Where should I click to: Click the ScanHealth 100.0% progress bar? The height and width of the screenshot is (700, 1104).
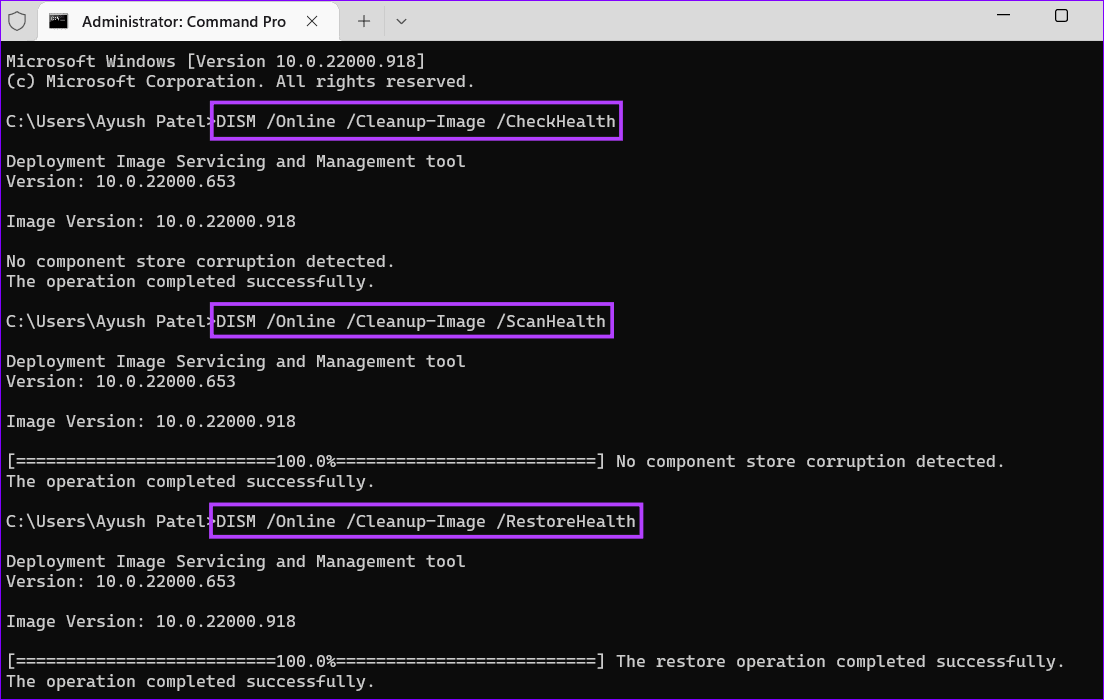(305, 461)
